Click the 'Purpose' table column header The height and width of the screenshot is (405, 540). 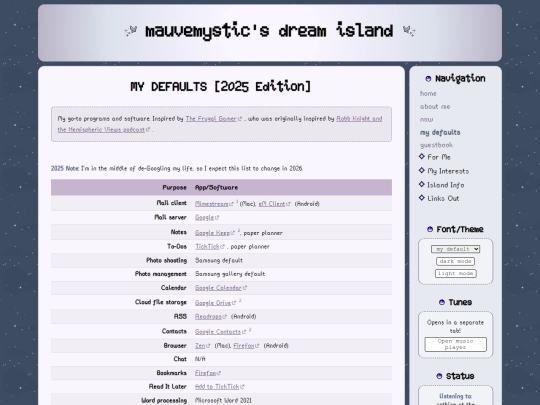[174, 188]
